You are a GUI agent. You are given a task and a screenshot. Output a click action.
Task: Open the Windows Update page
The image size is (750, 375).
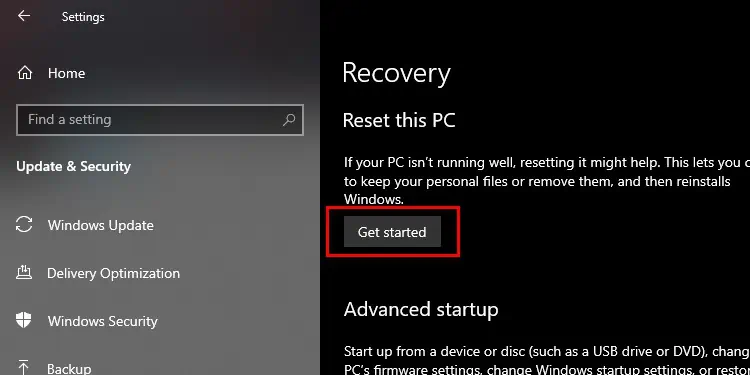click(100, 225)
